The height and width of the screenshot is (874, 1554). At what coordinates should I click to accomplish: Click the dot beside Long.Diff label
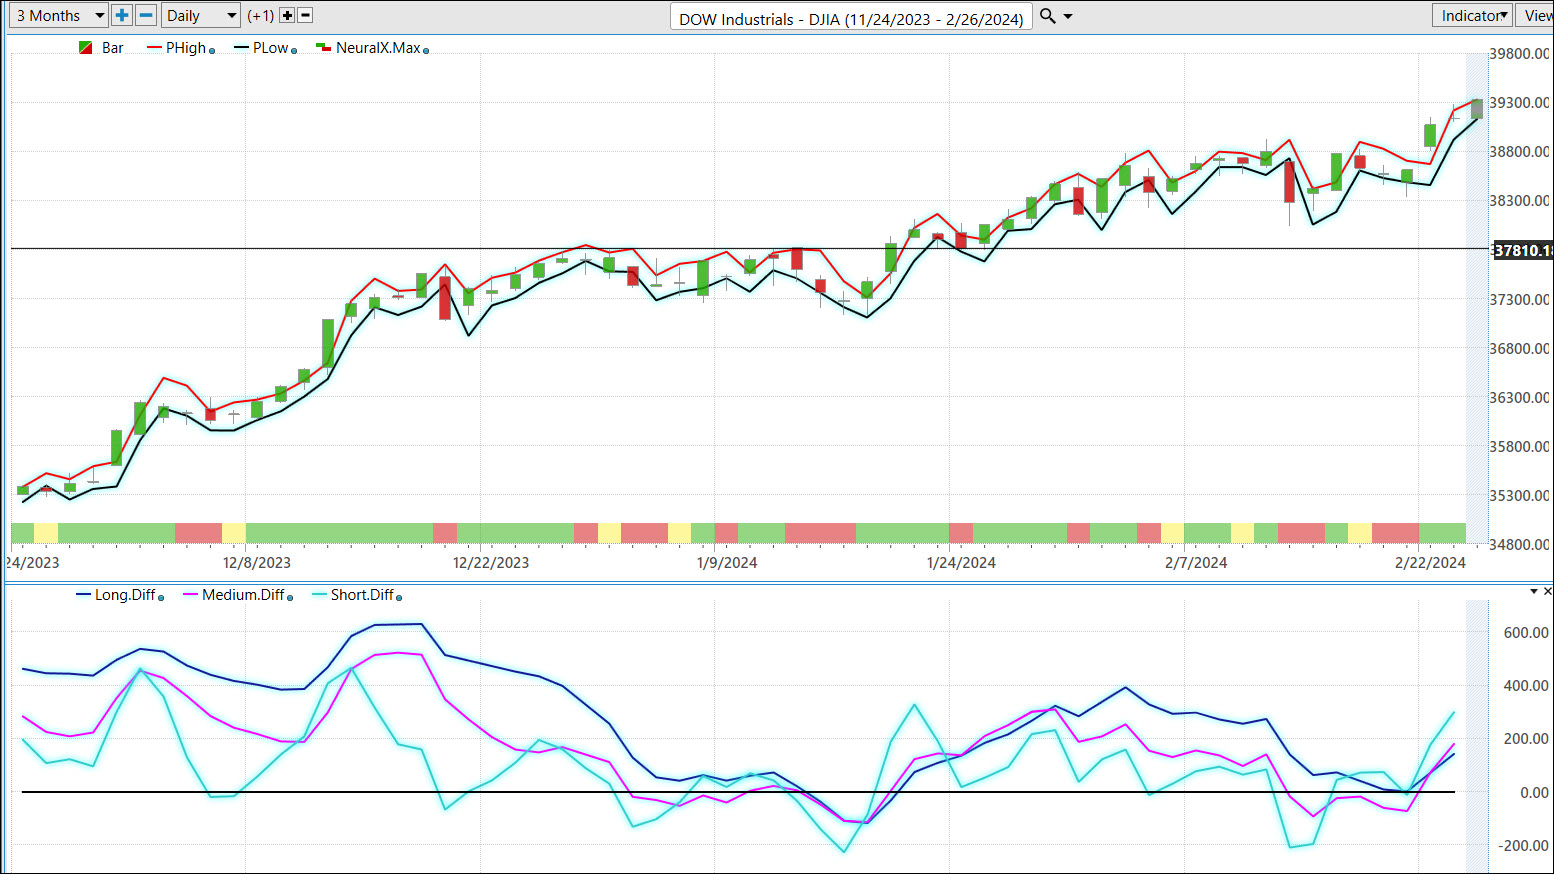click(161, 598)
